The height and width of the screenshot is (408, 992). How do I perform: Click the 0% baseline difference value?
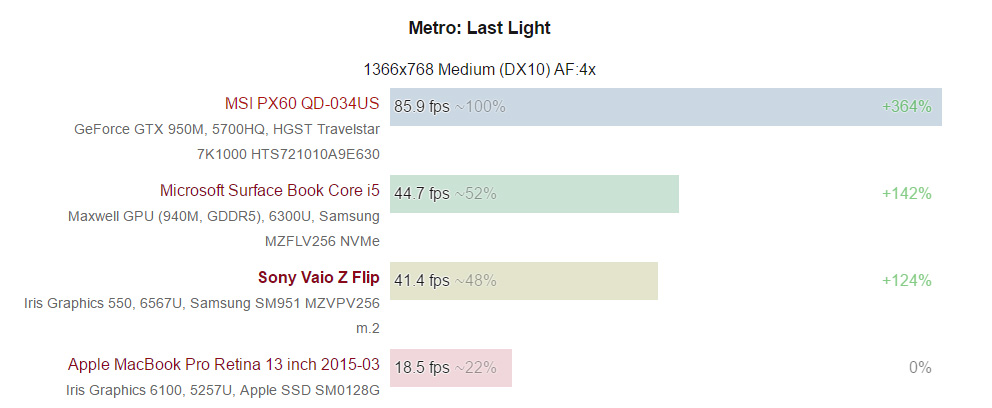920,368
